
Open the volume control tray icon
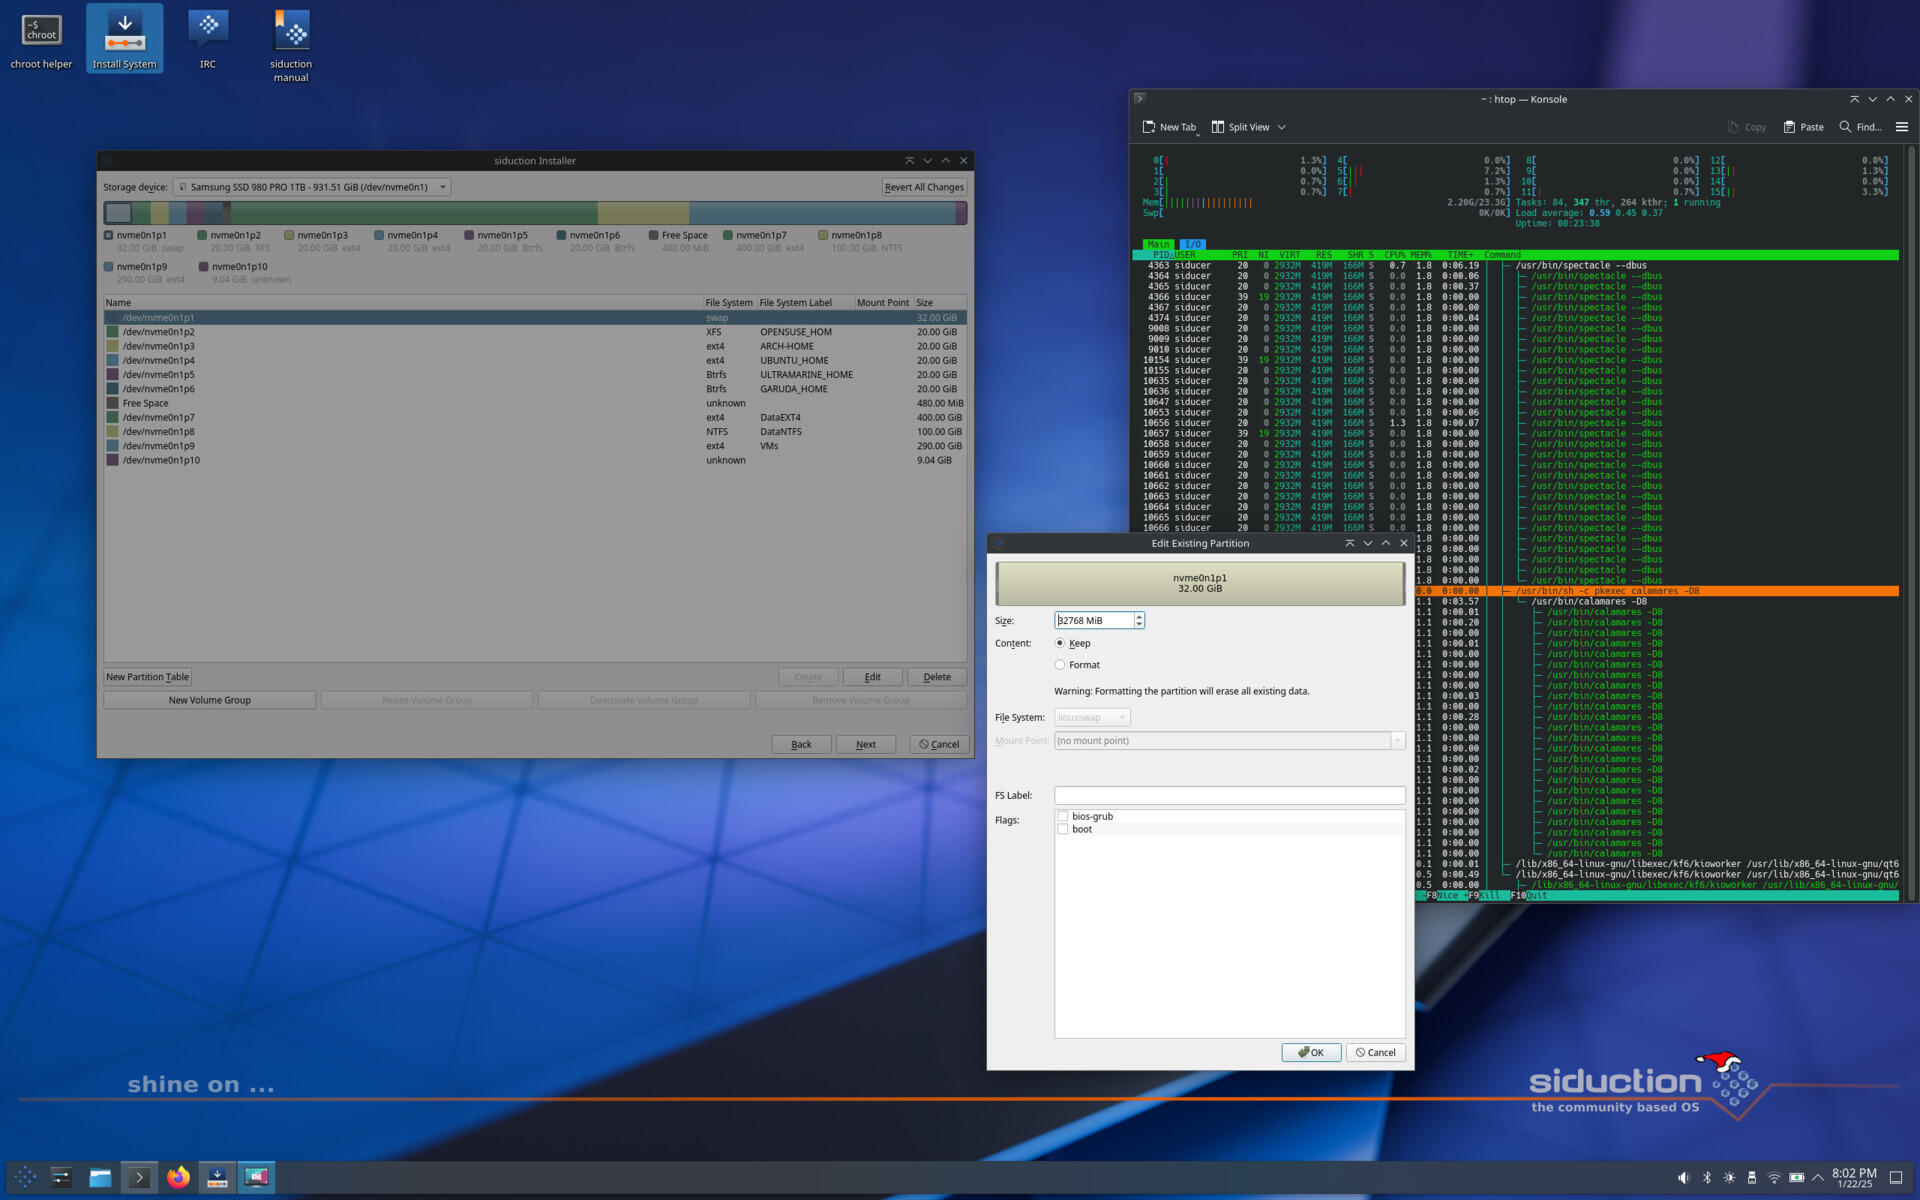pos(1683,1177)
